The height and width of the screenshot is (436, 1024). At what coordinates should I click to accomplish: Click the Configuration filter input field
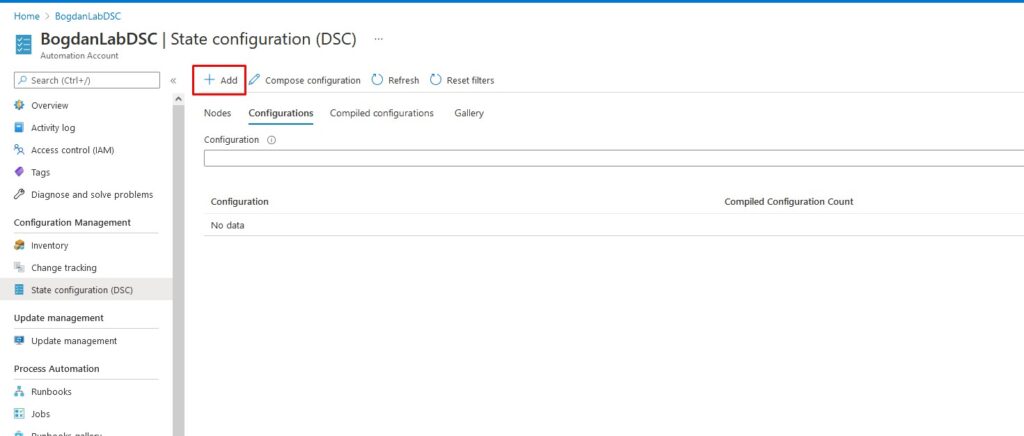tap(614, 158)
